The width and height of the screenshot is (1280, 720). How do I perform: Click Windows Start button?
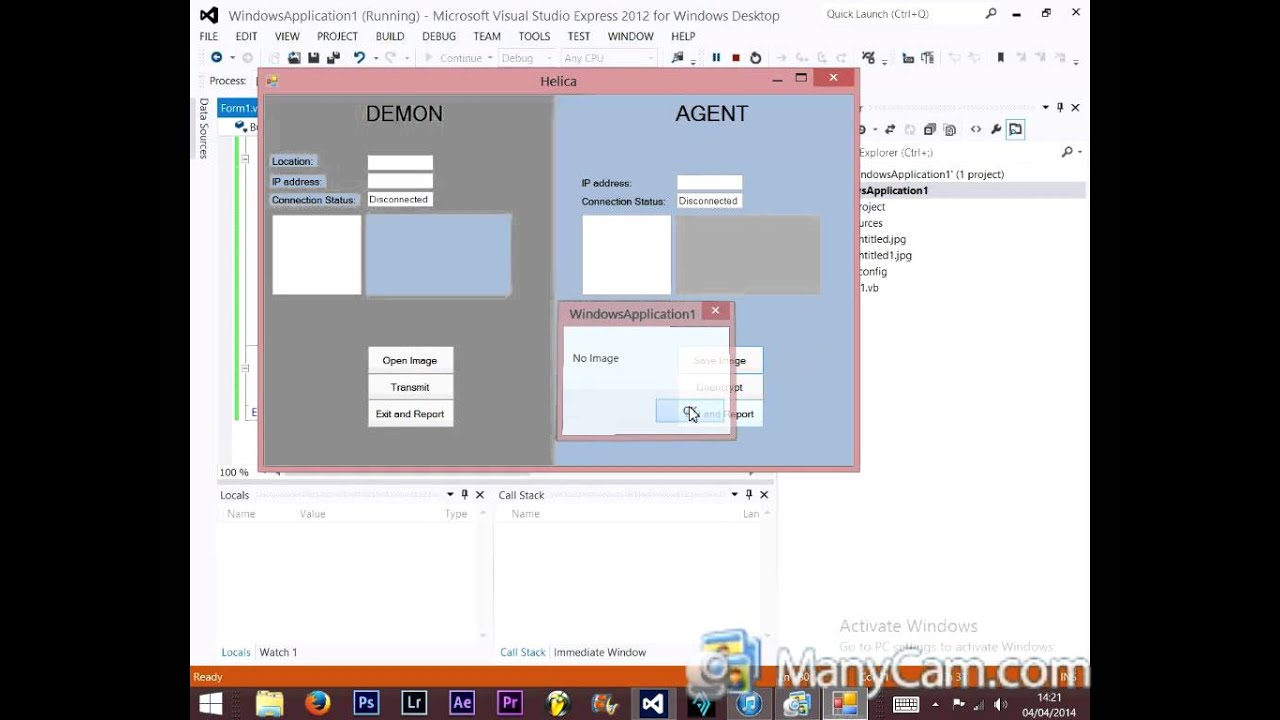[211, 703]
